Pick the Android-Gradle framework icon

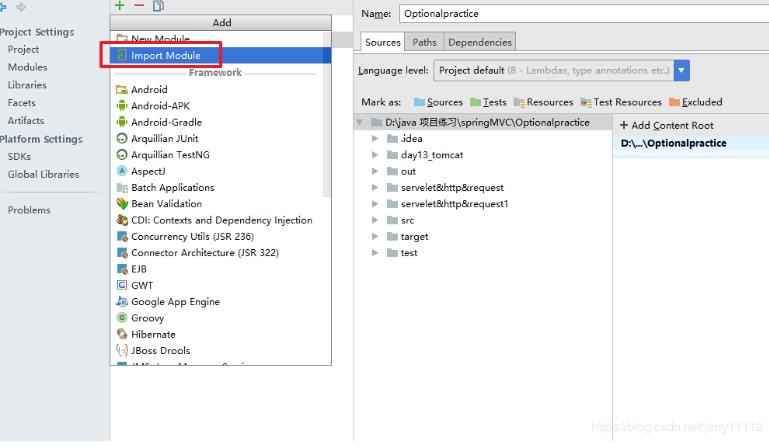pos(122,122)
